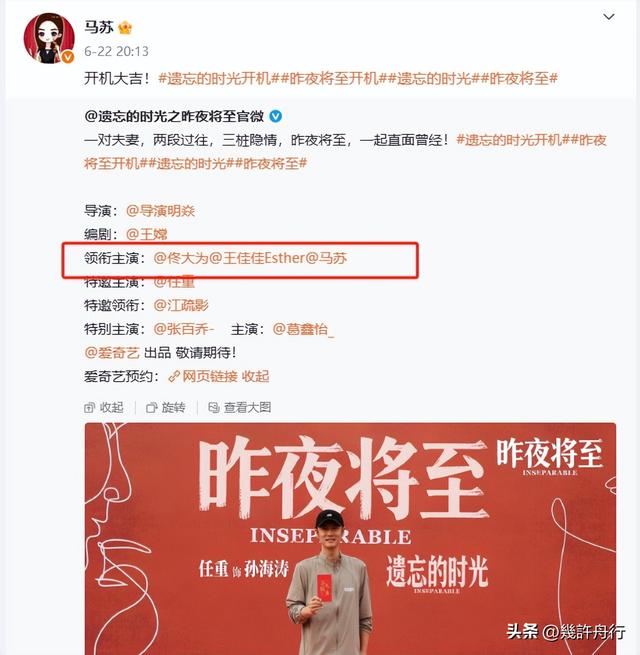
Task: Rotate the image with 旋转 icon
Action: point(151,408)
